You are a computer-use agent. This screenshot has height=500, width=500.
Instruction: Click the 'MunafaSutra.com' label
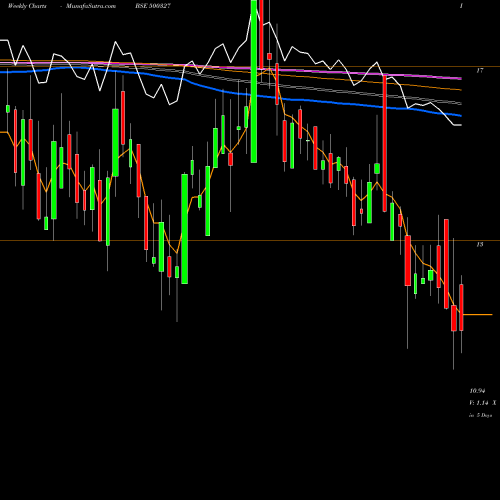tap(91, 6)
